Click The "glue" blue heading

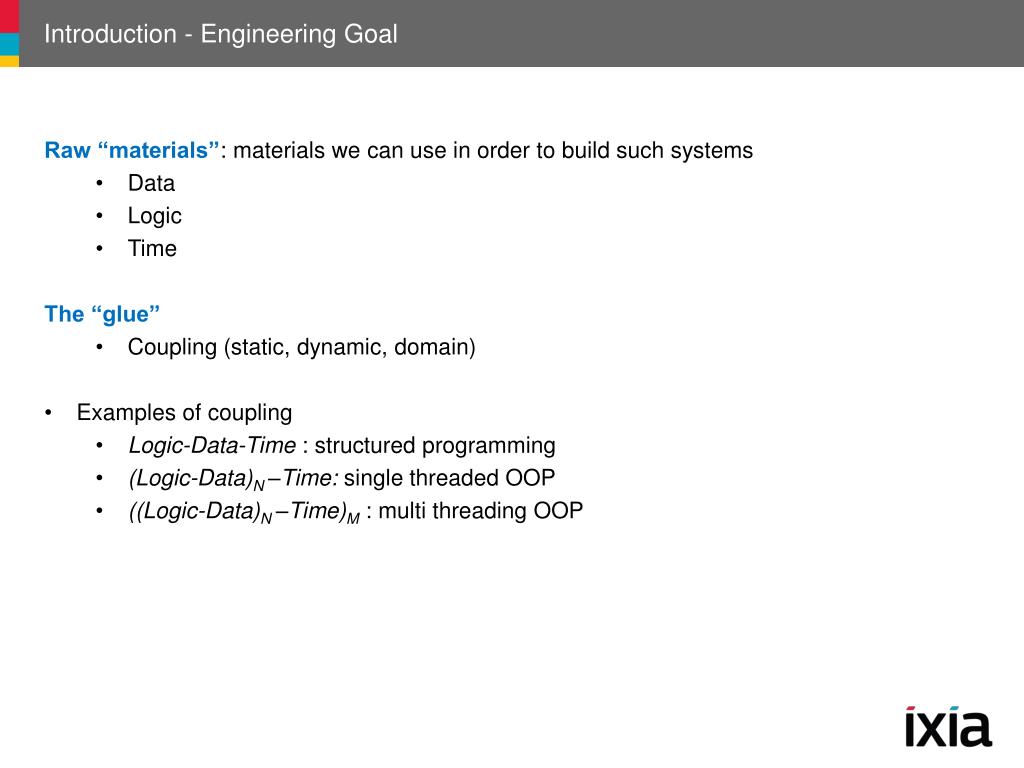tap(102, 314)
